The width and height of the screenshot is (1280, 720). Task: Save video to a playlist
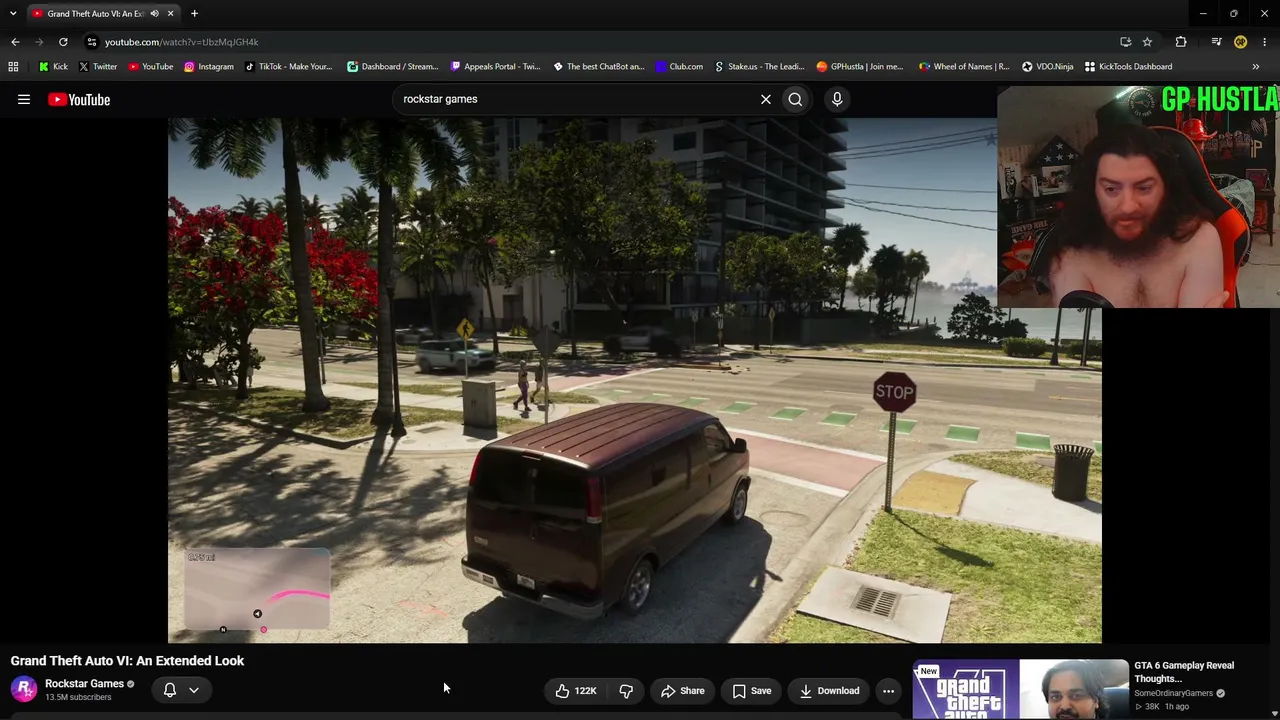tap(751, 691)
